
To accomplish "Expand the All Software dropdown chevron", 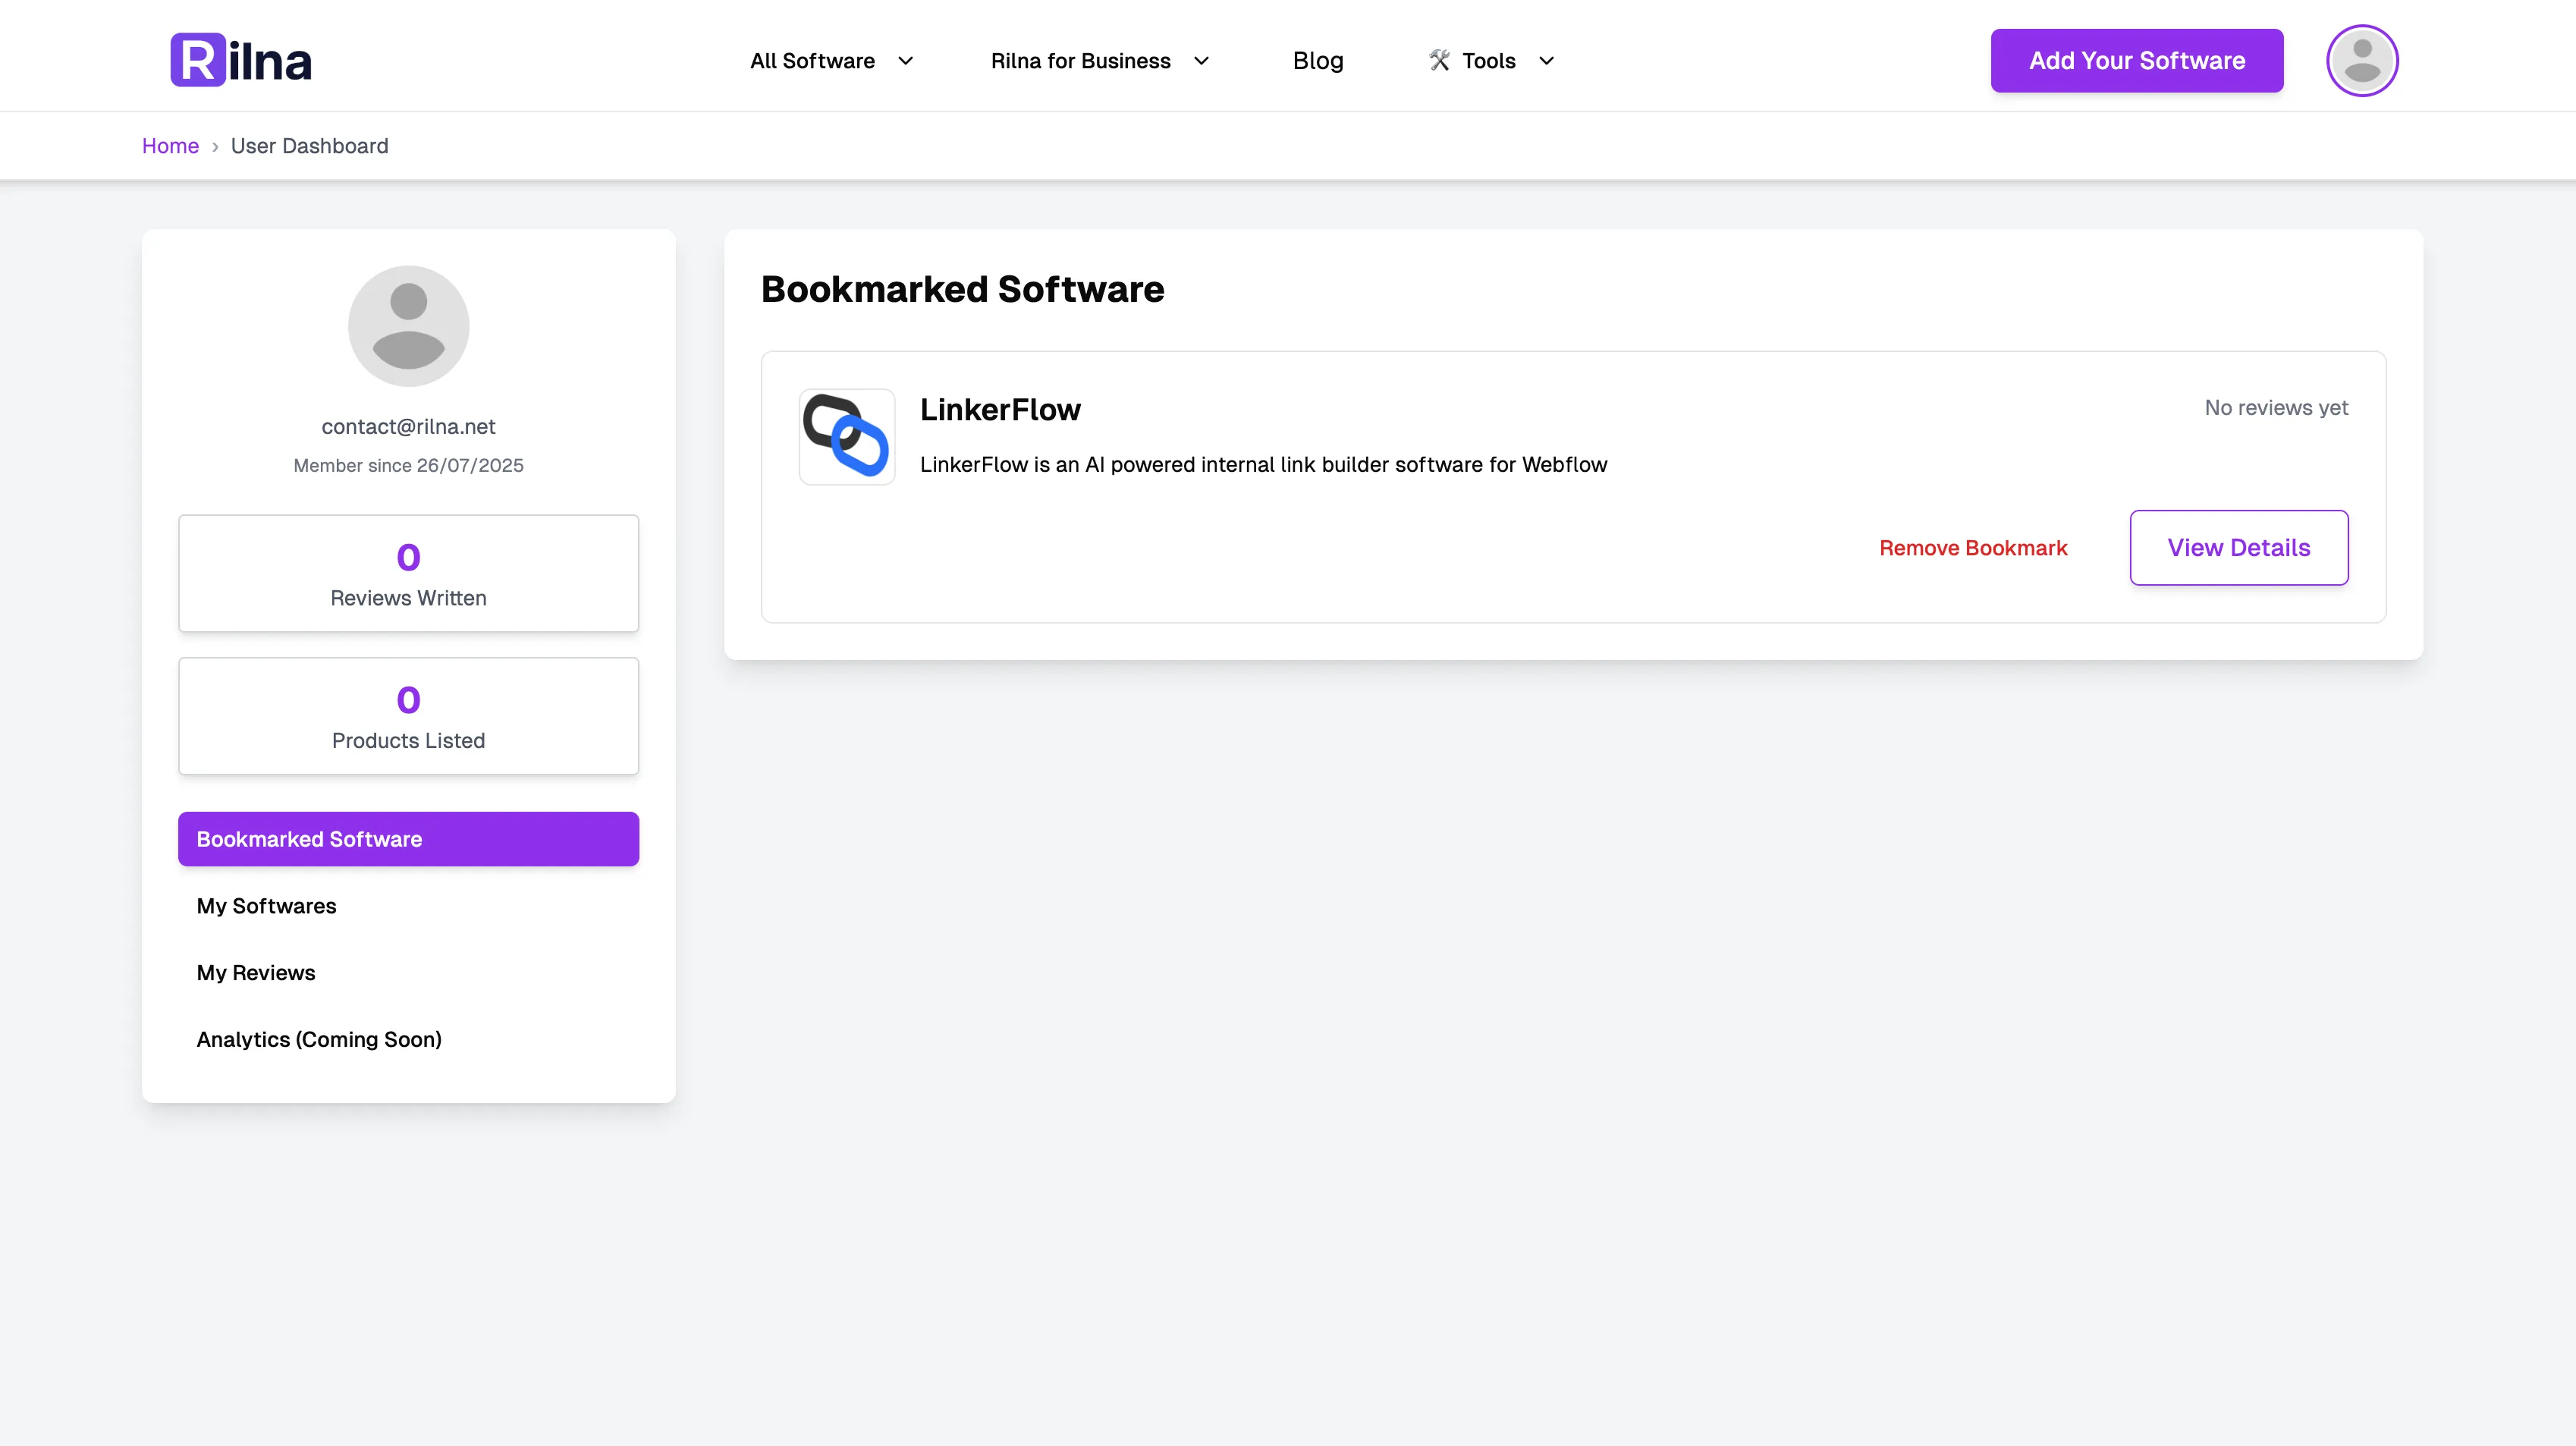I will (906, 61).
